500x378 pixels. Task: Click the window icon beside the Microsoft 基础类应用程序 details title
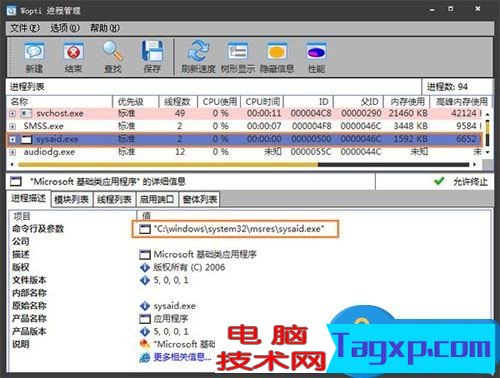[x=16, y=182]
